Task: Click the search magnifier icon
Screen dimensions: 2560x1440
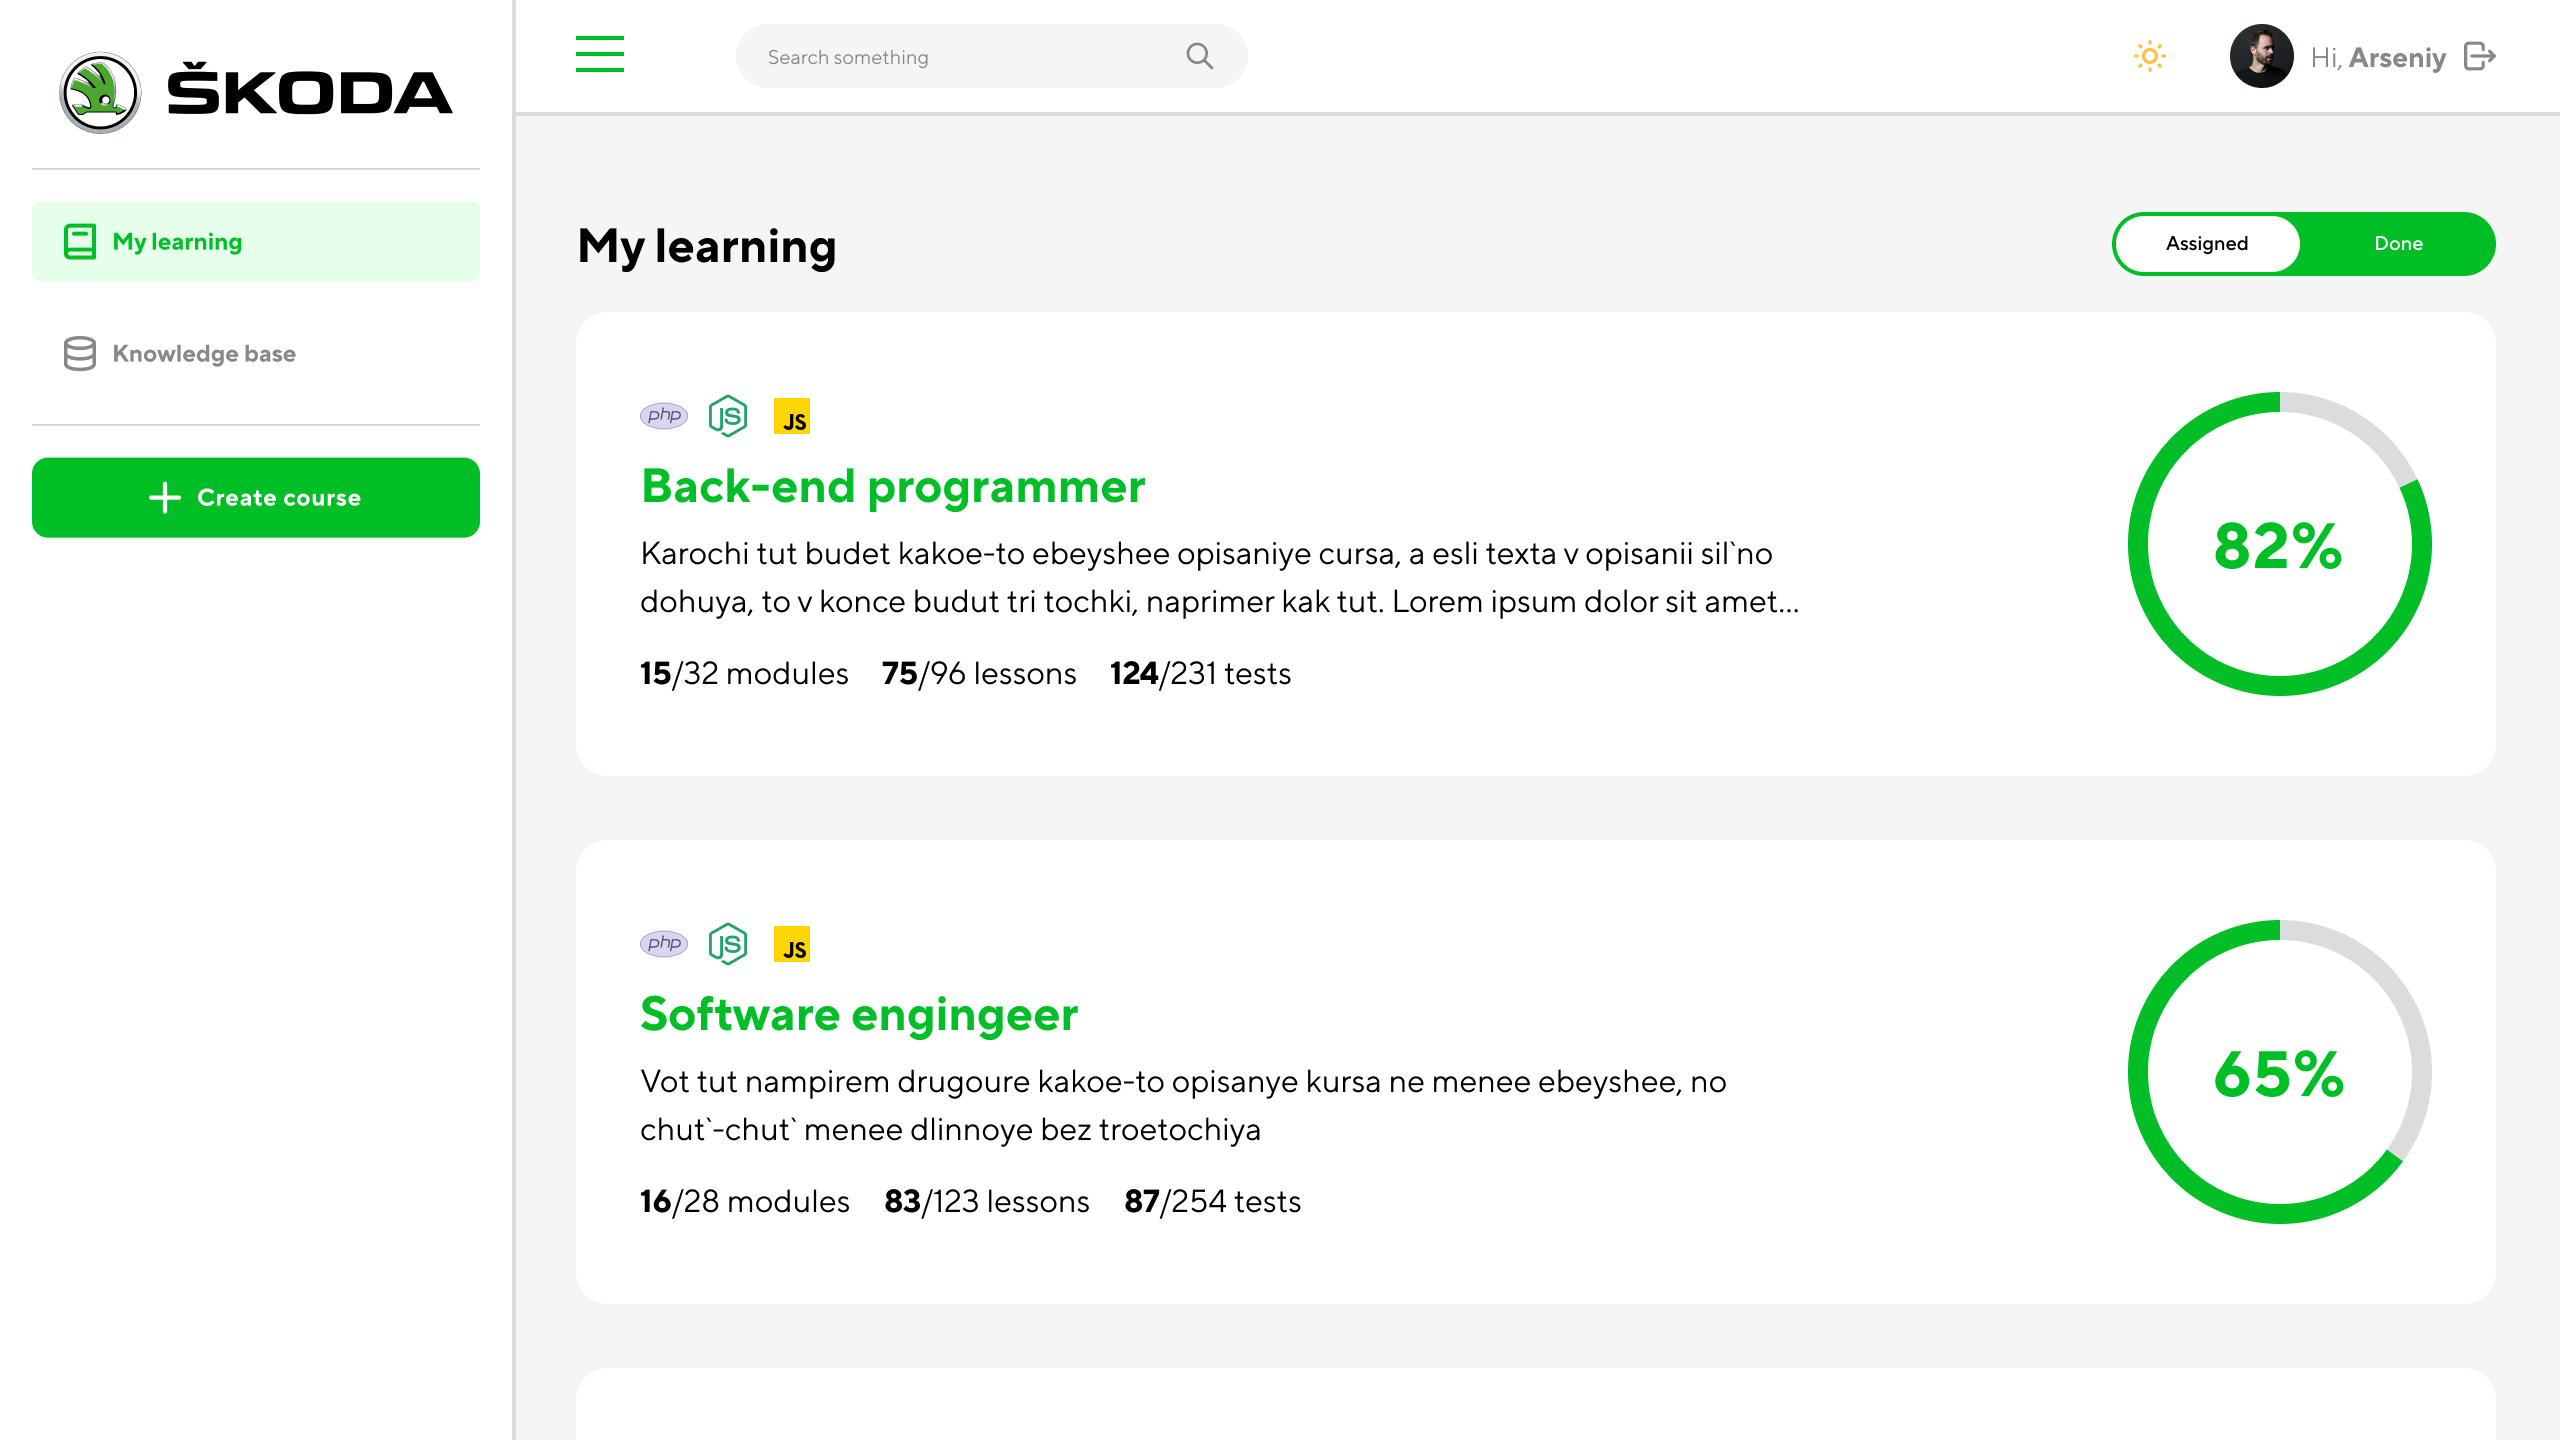Action: coord(1199,56)
